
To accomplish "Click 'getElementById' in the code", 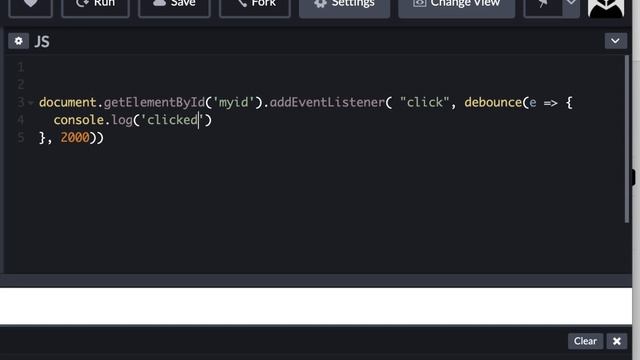I will (x=154, y=102).
